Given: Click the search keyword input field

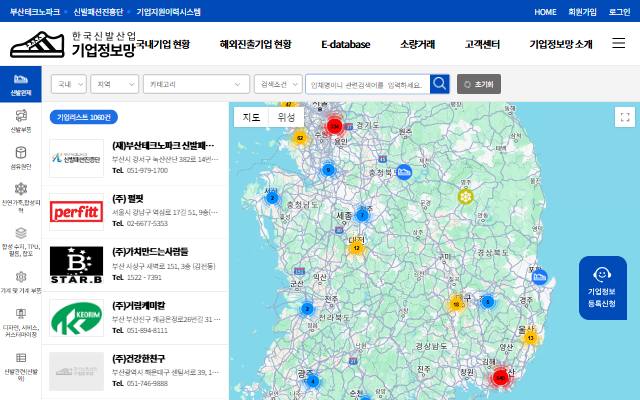Looking at the screenshot, I should 368,84.
